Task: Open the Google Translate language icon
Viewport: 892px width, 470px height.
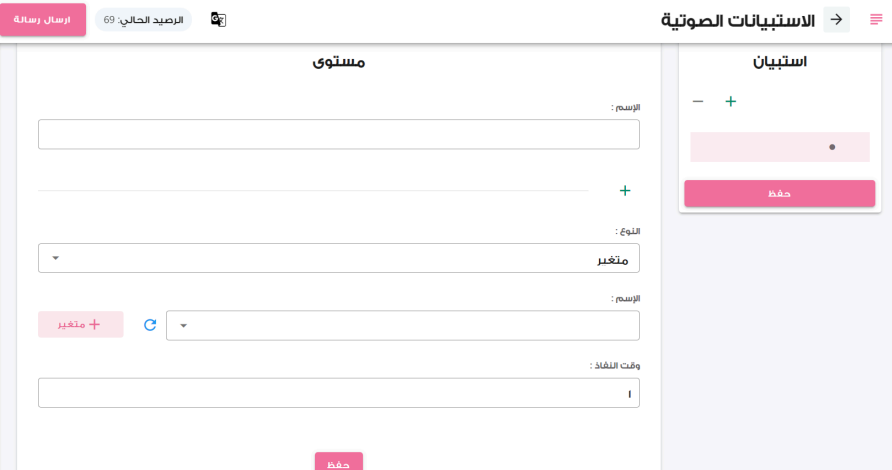Action: [218, 19]
